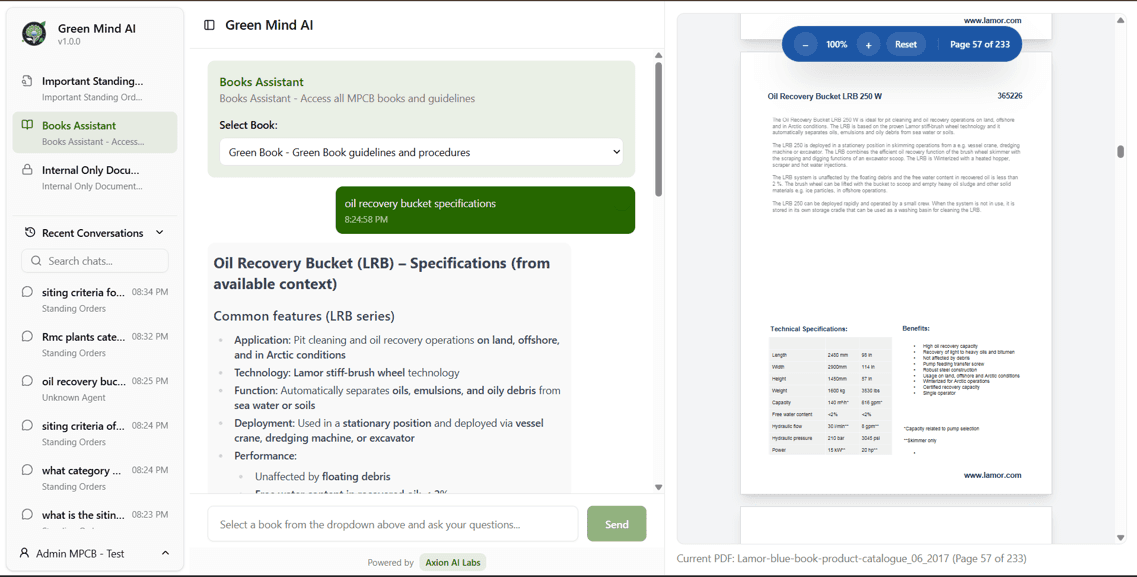This screenshot has height=577, width=1137.
Task: Open 'Rmc plants cate...' conversation
Action: [94, 344]
